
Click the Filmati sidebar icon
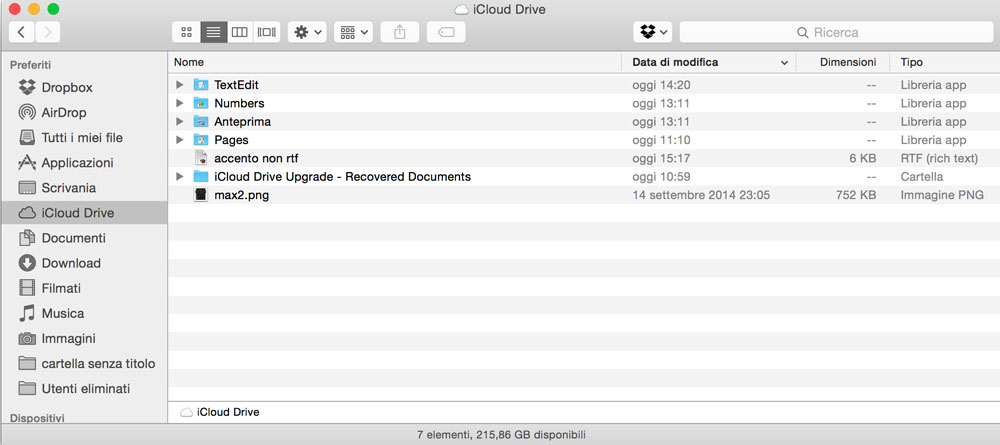point(27,288)
